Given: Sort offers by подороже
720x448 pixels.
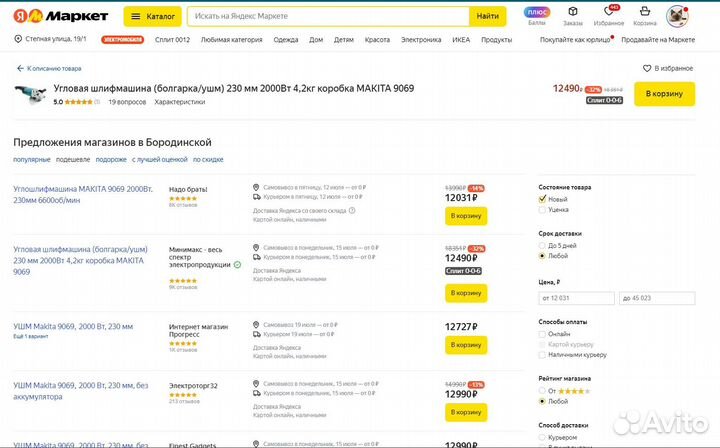Looking at the screenshot, I should pos(111,159).
